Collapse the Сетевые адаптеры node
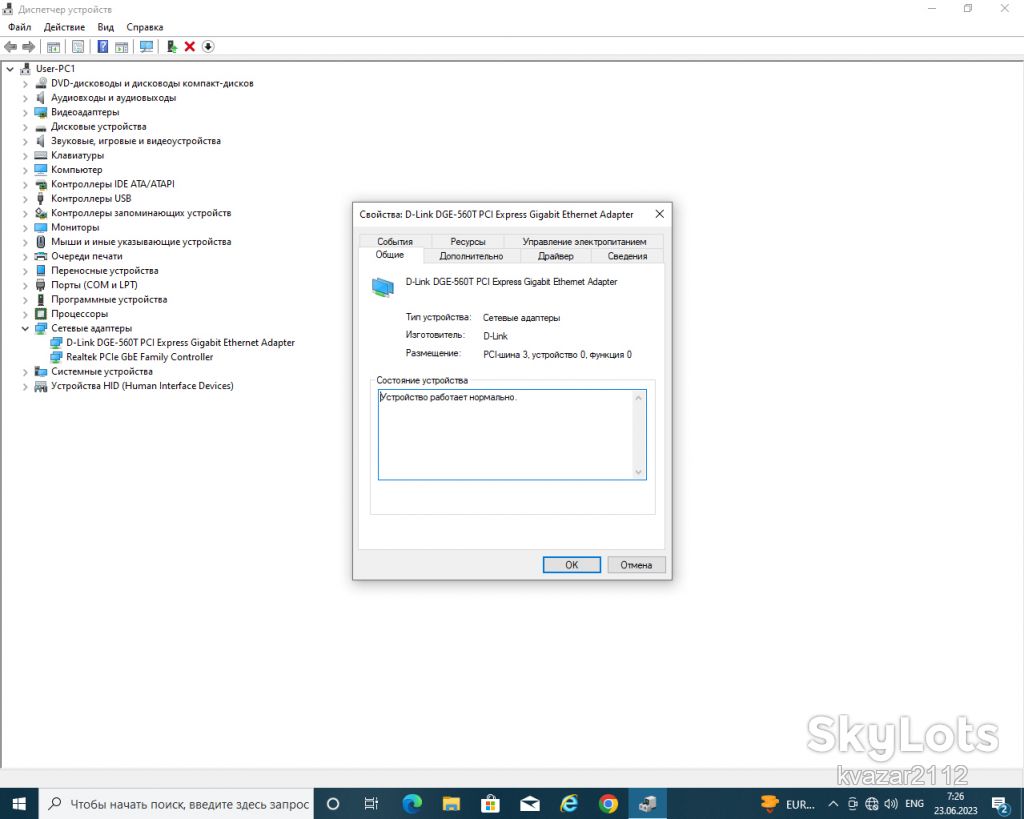Viewport: 1024px width, 819px height. point(25,329)
